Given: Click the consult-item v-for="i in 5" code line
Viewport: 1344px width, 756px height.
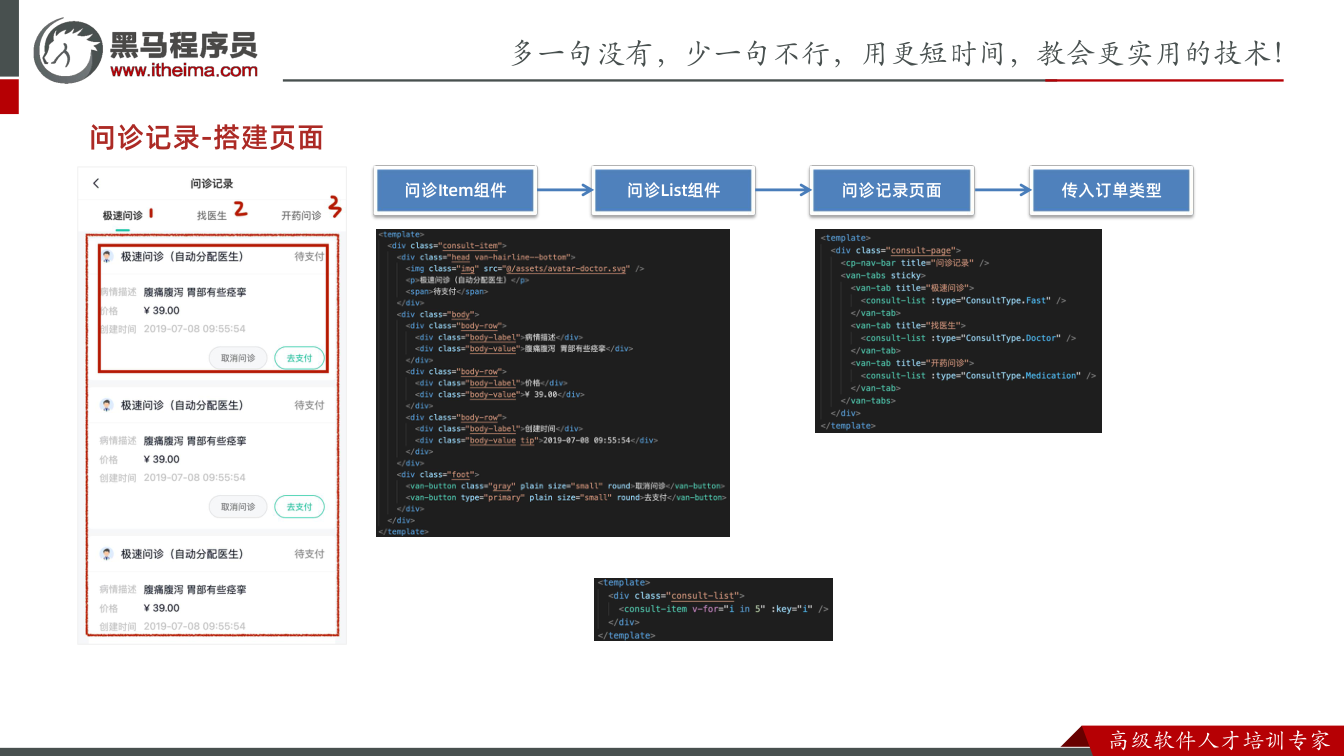Looking at the screenshot, I should point(724,609).
